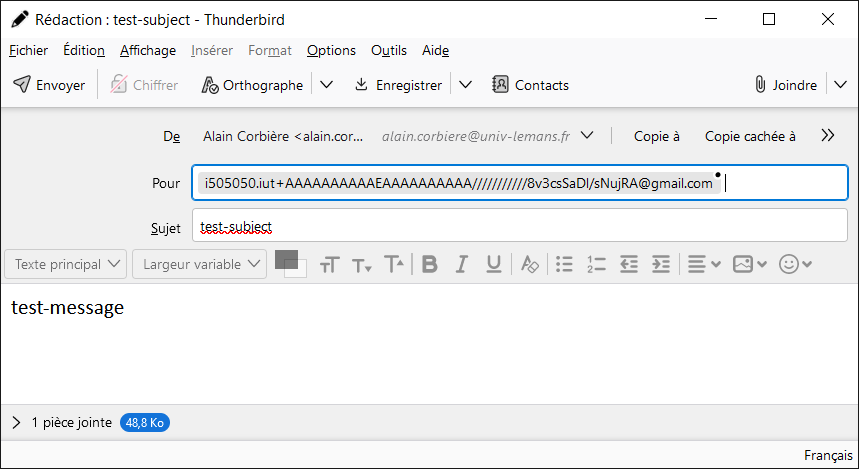The image size is (859, 469).
Task: Open the Fichier menu
Action: [28, 50]
